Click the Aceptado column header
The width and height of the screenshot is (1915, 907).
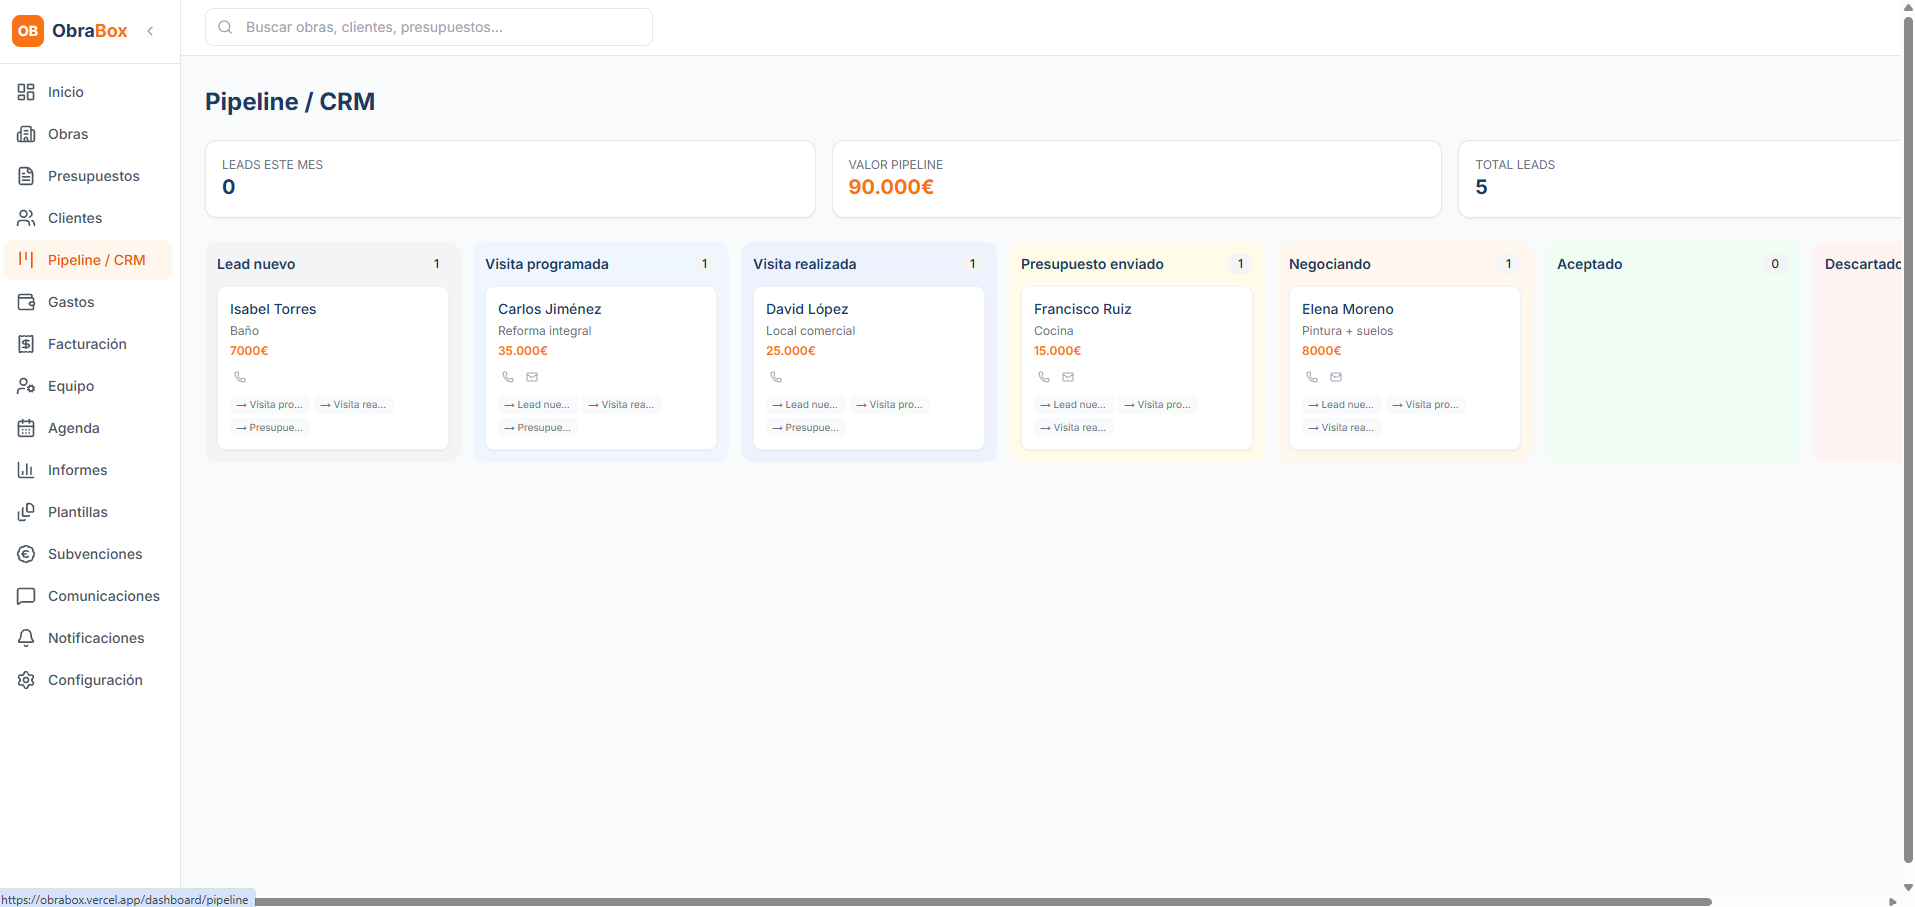(x=1590, y=264)
